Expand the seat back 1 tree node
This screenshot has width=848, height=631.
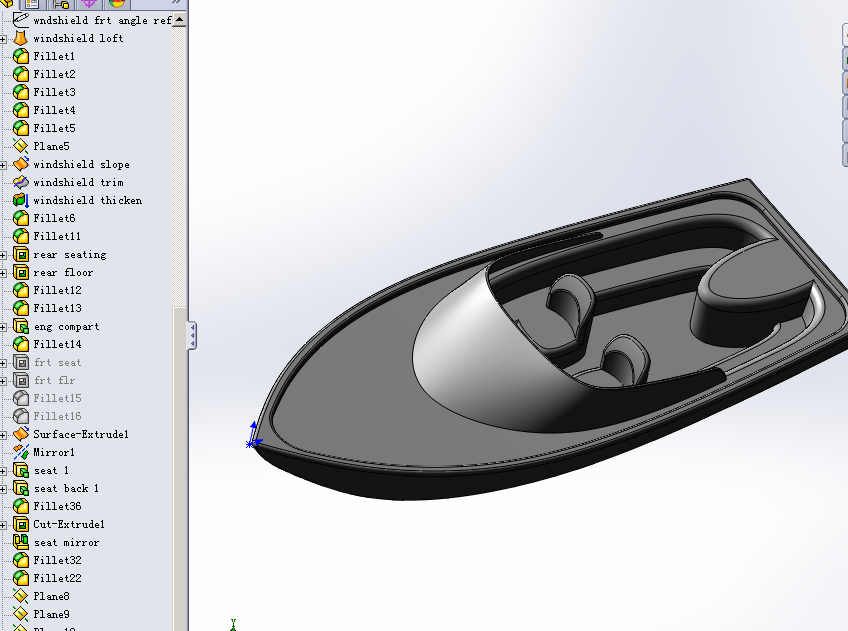3,489
